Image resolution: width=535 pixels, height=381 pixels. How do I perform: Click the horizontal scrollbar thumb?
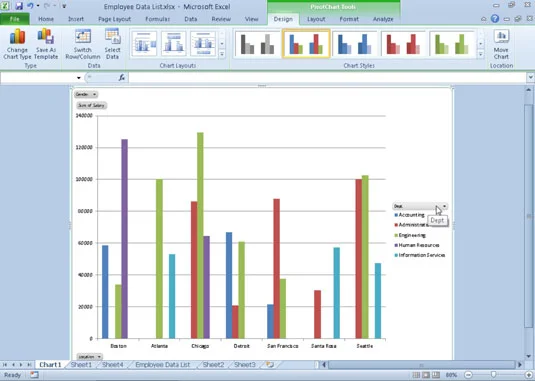[x=421, y=365]
